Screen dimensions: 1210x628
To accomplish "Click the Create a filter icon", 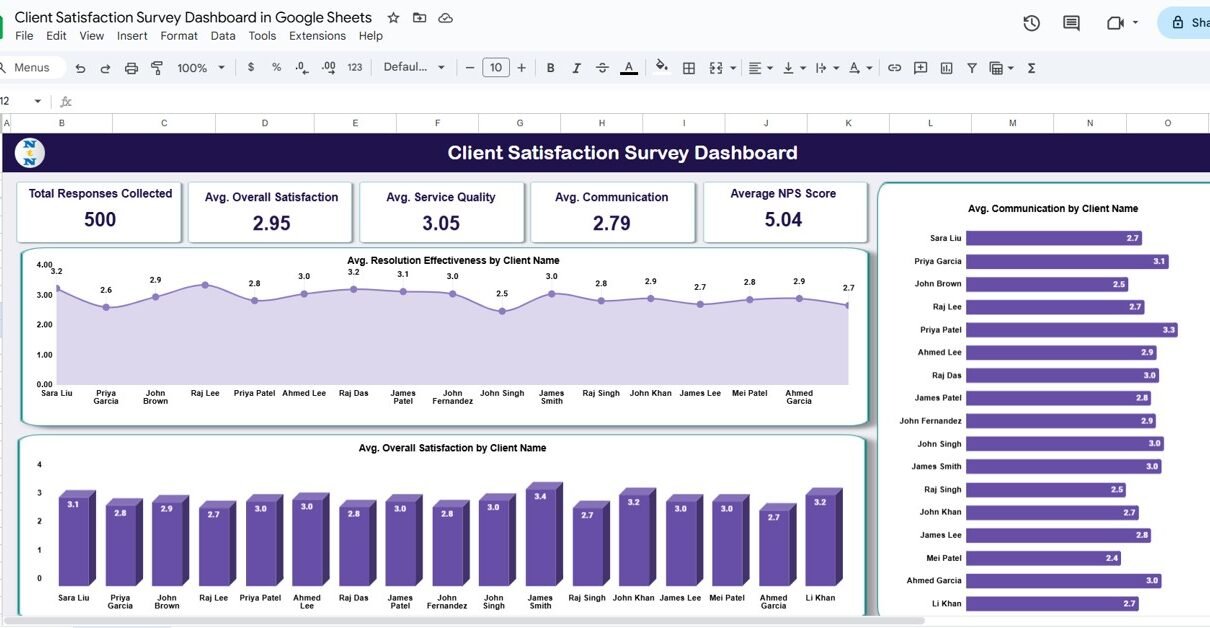I will [971, 68].
